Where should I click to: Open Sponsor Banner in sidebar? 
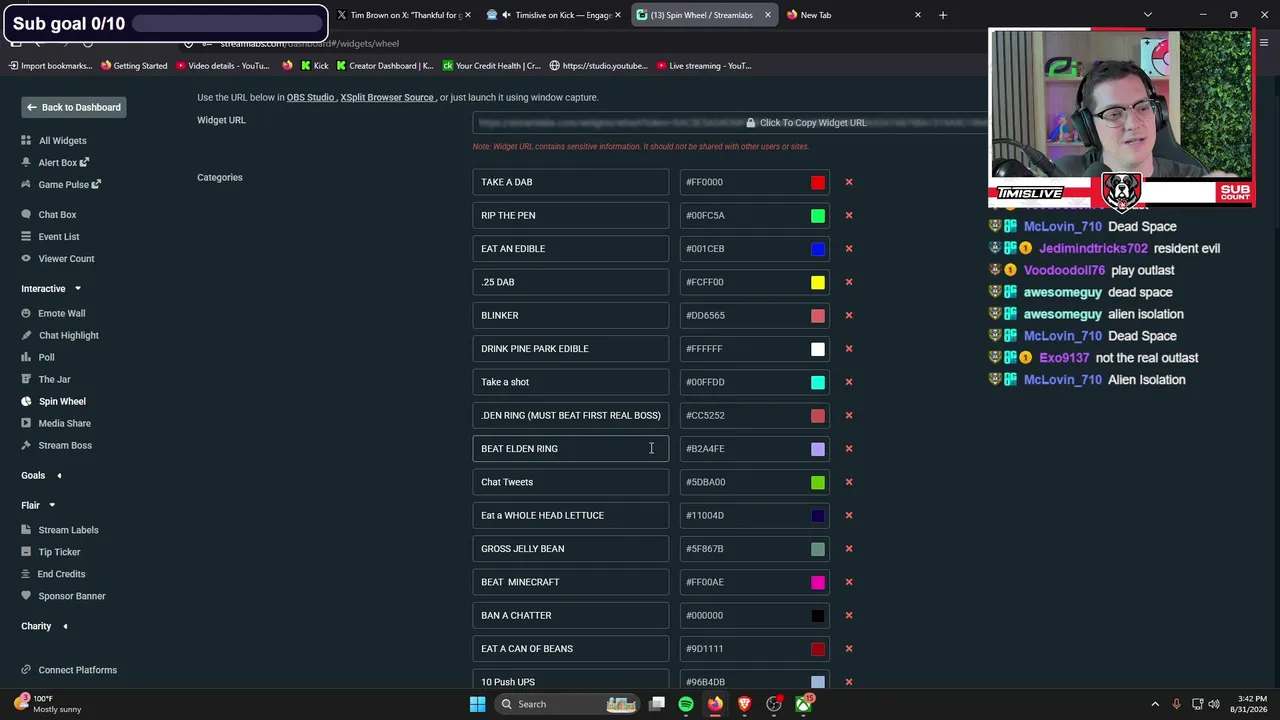71,596
